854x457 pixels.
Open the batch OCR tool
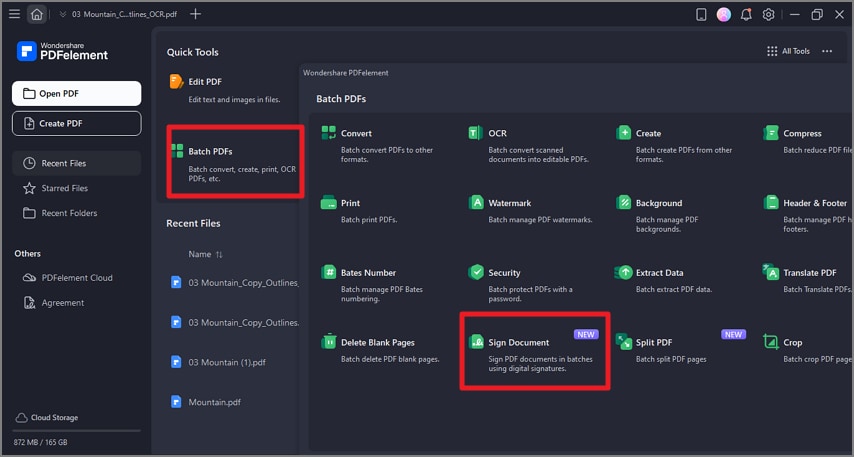click(497, 133)
